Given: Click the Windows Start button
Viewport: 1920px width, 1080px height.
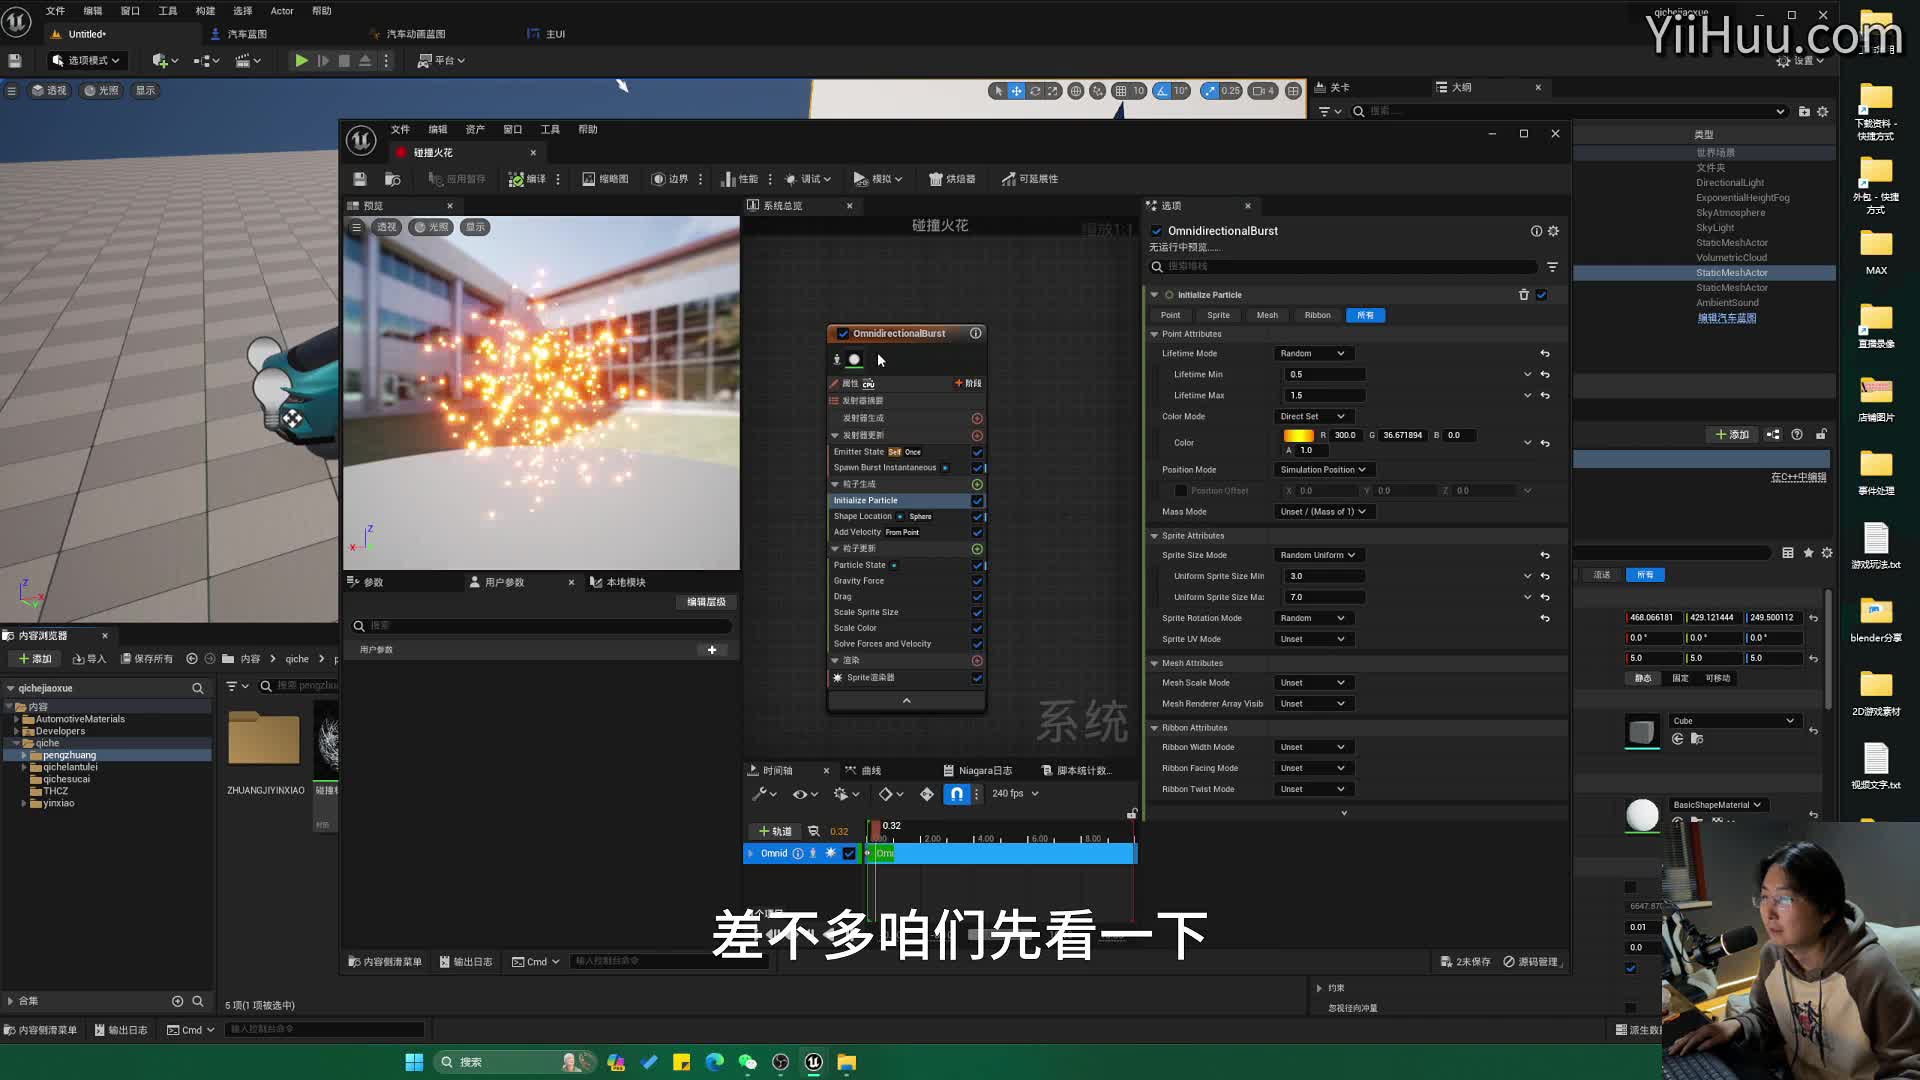Looking at the screenshot, I should pos(414,1062).
